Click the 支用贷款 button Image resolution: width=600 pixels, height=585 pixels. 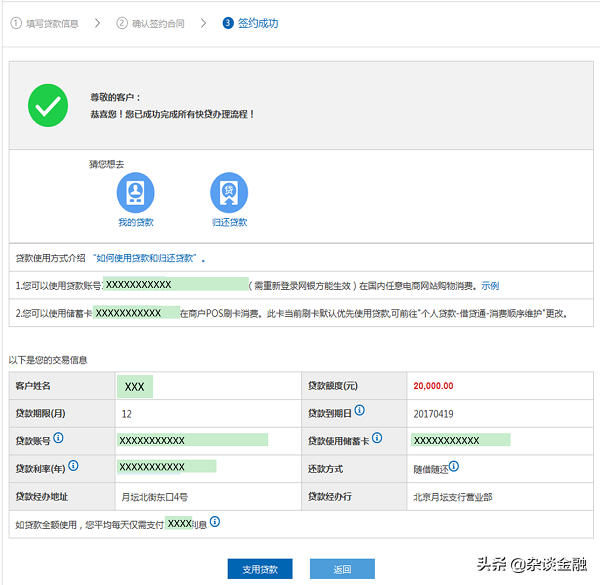click(260, 569)
